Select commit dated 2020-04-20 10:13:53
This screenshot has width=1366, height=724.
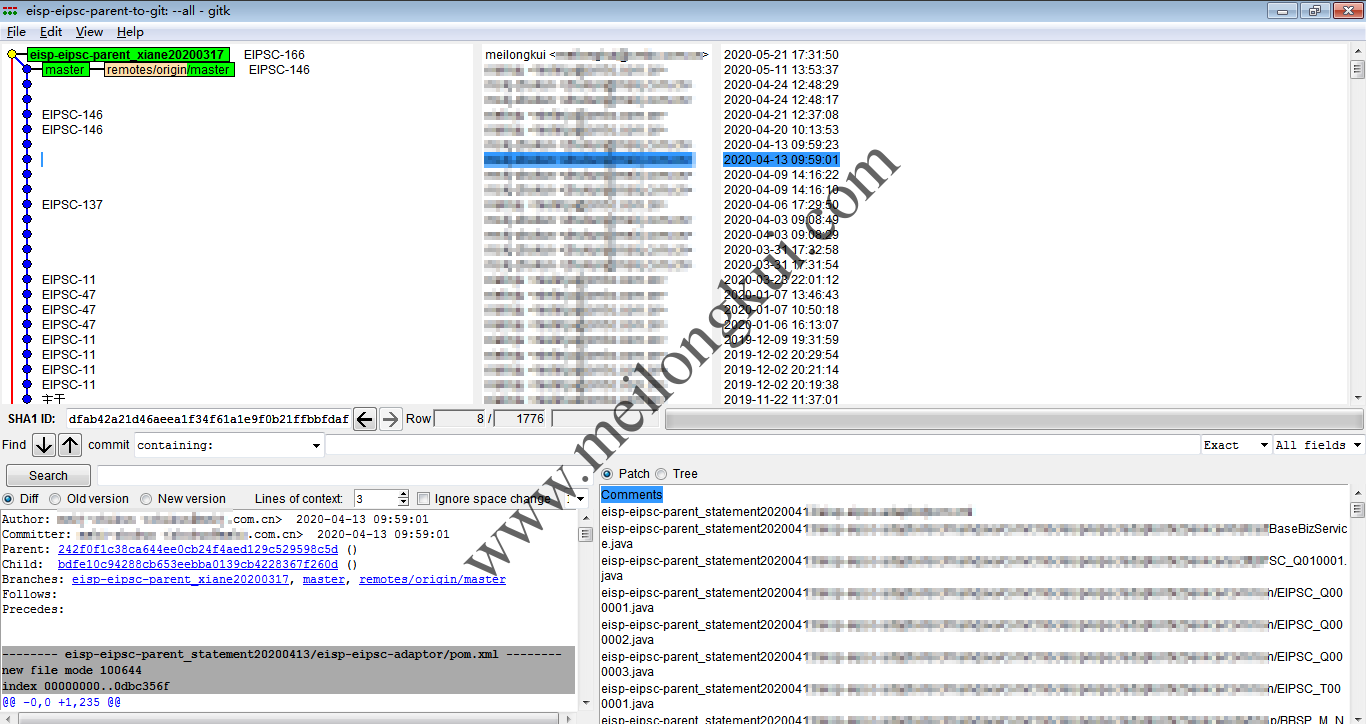click(x=781, y=130)
